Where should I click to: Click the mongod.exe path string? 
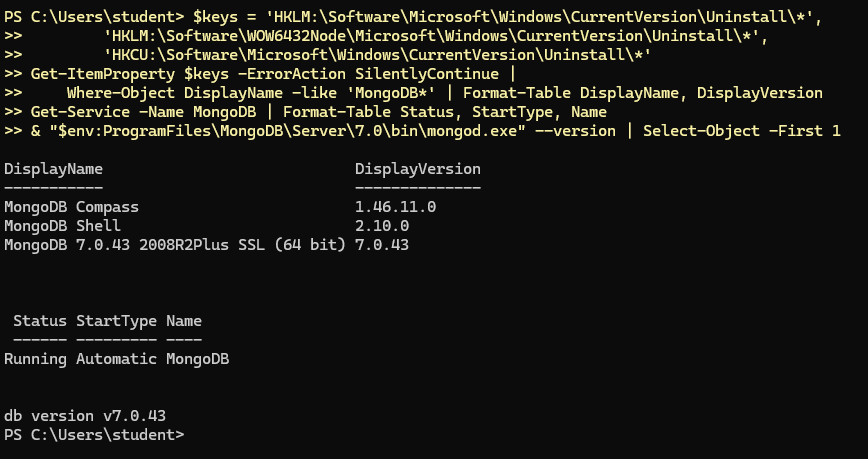[x=287, y=131]
